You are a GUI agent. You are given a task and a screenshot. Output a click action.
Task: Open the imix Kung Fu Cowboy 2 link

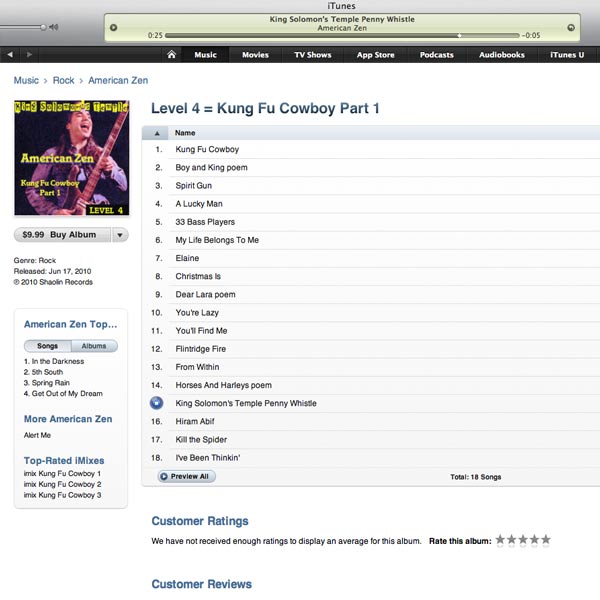62,484
